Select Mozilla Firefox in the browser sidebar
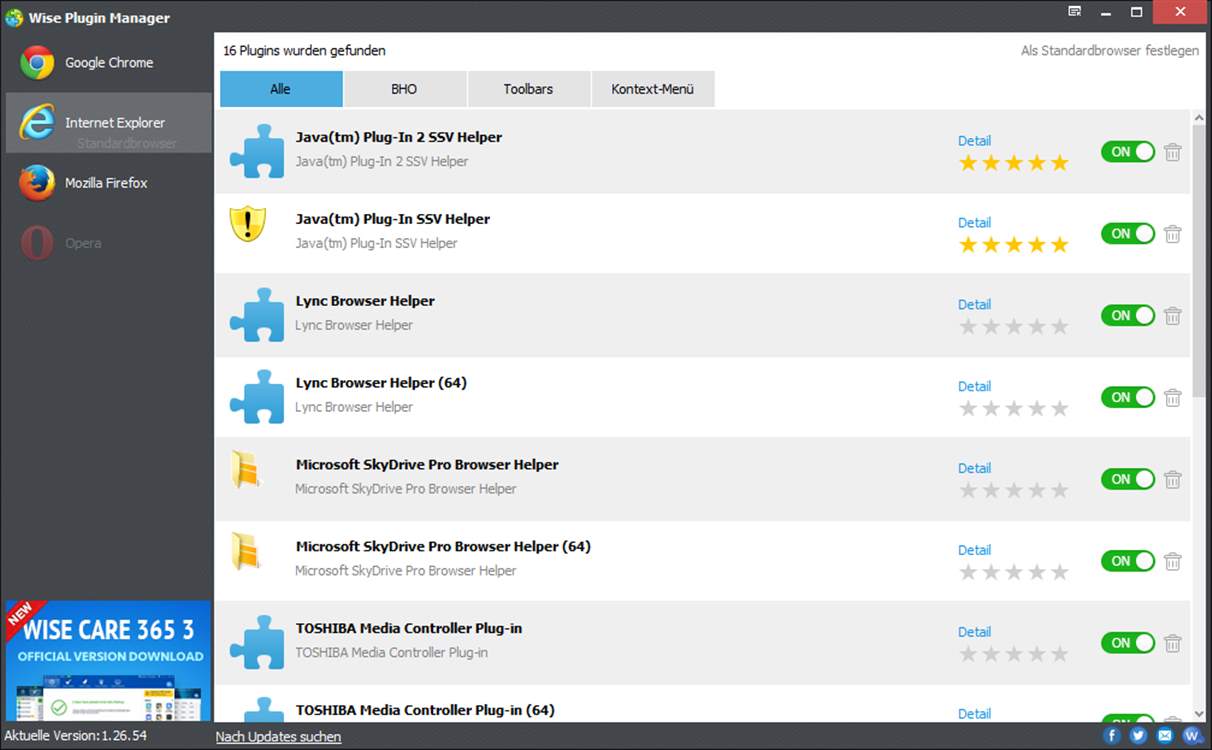The height and width of the screenshot is (750, 1212). pos(108,183)
